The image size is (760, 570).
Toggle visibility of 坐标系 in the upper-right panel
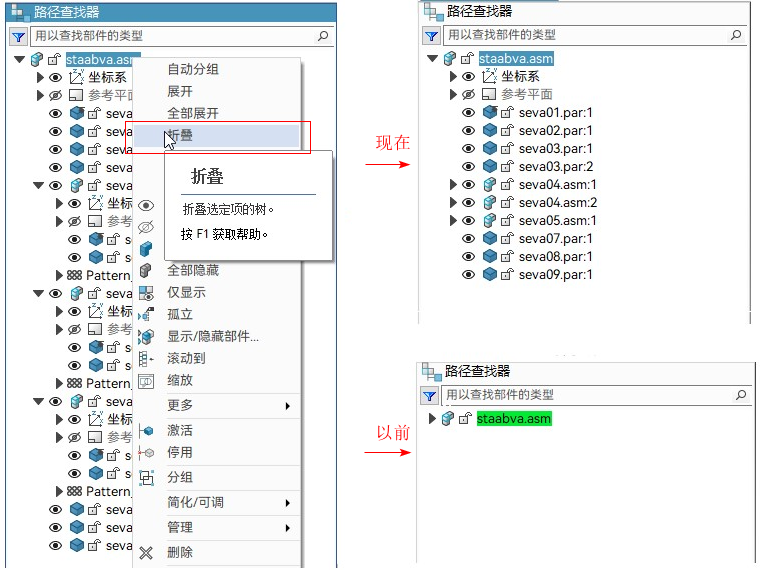[x=468, y=77]
